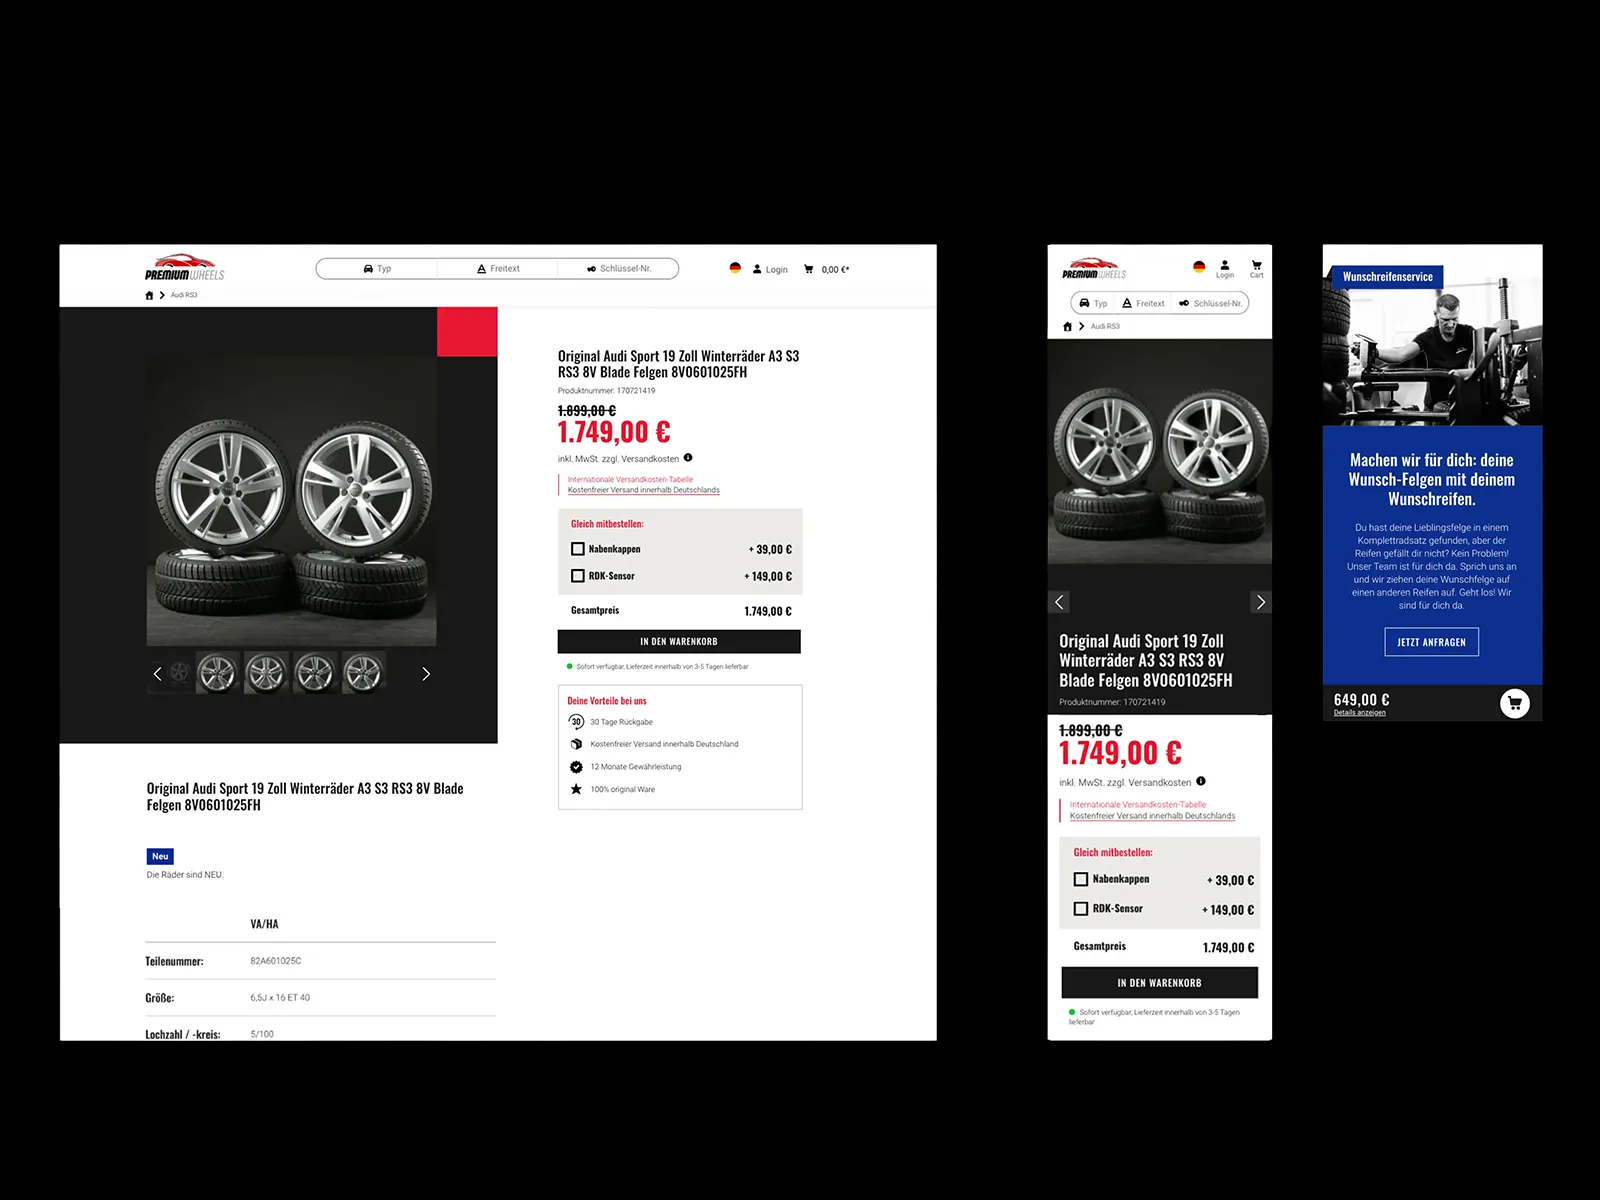Click the main wheel product image on desktop
The width and height of the screenshot is (1600, 1200).
point(291,500)
